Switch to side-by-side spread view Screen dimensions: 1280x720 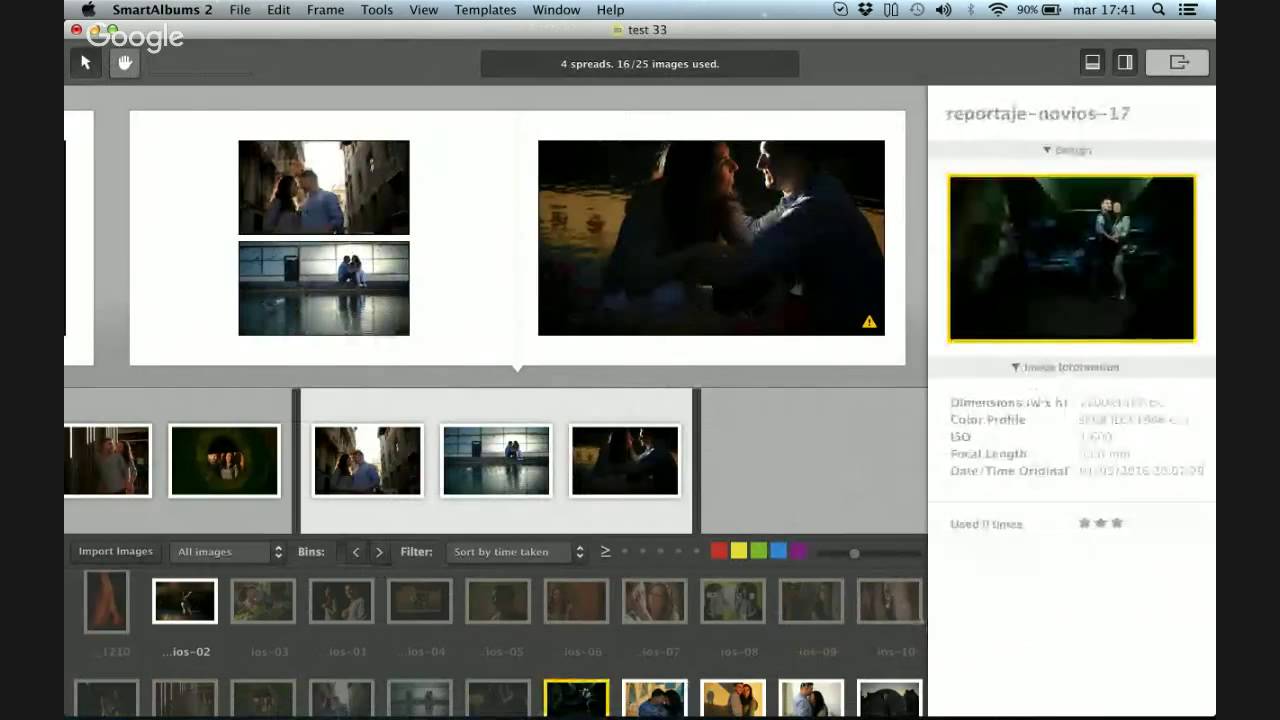click(x=1124, y=61)
